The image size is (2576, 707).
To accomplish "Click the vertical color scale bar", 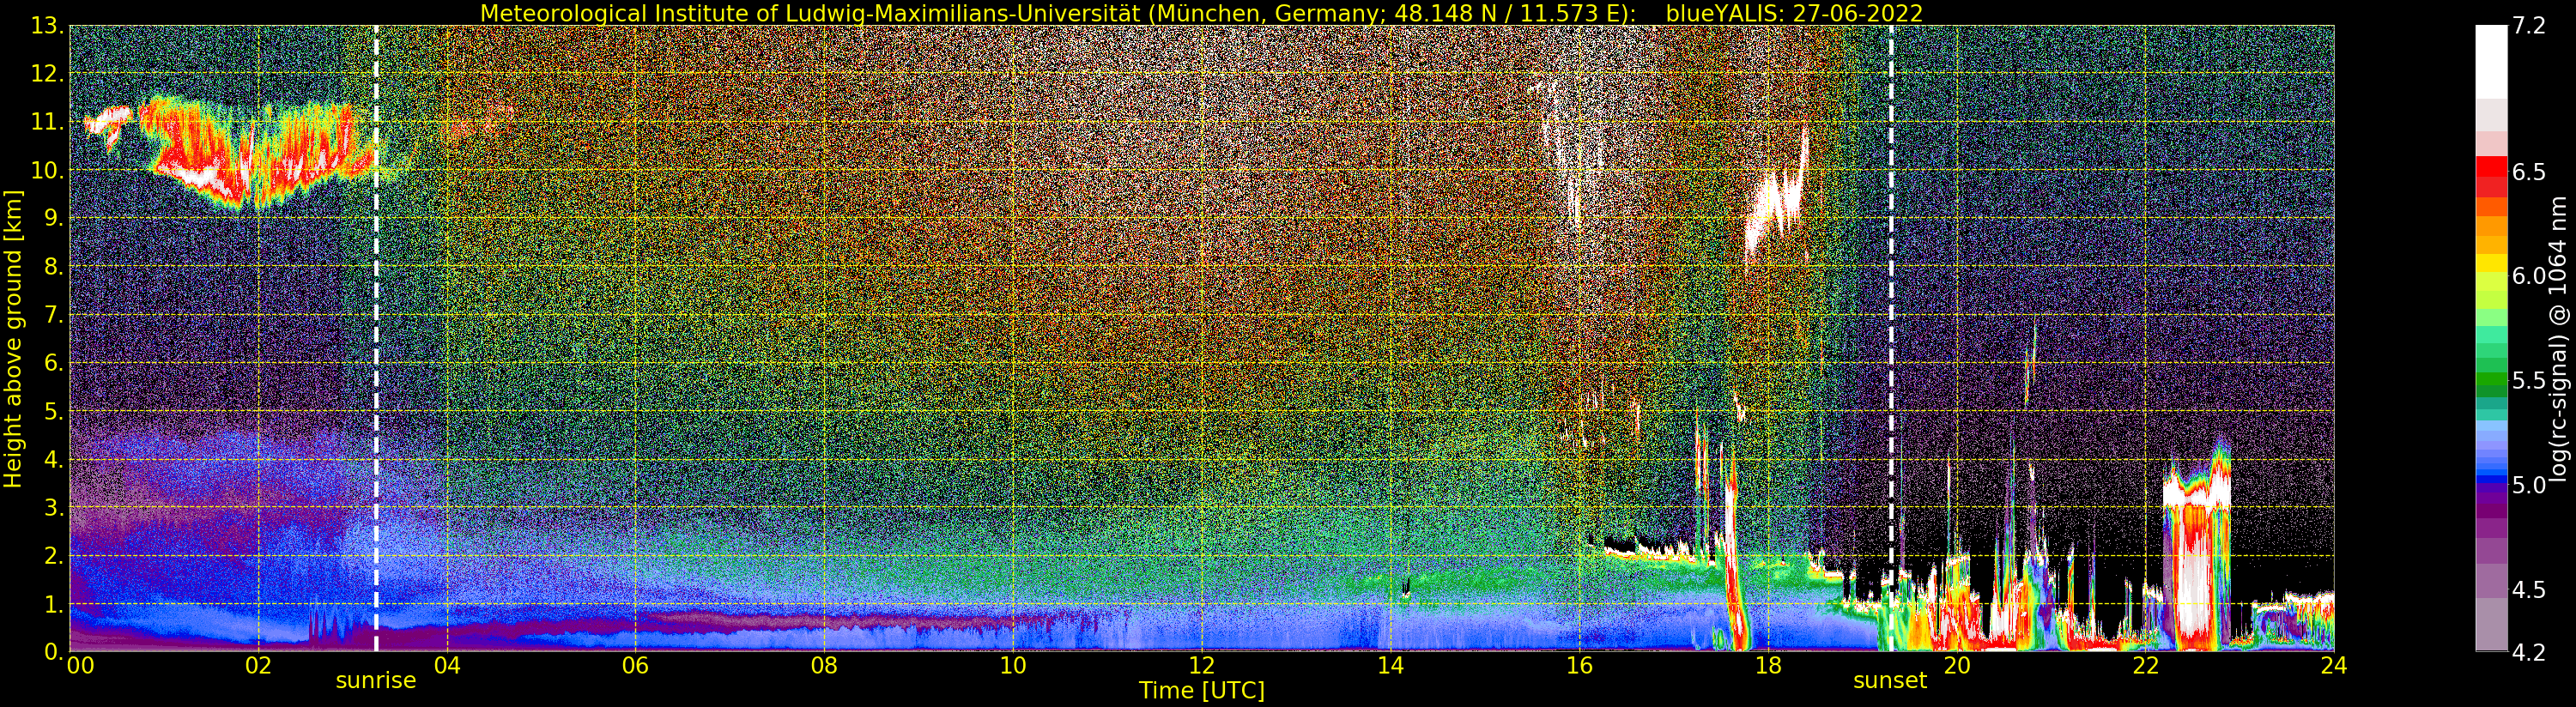I will click(2491, 338).
